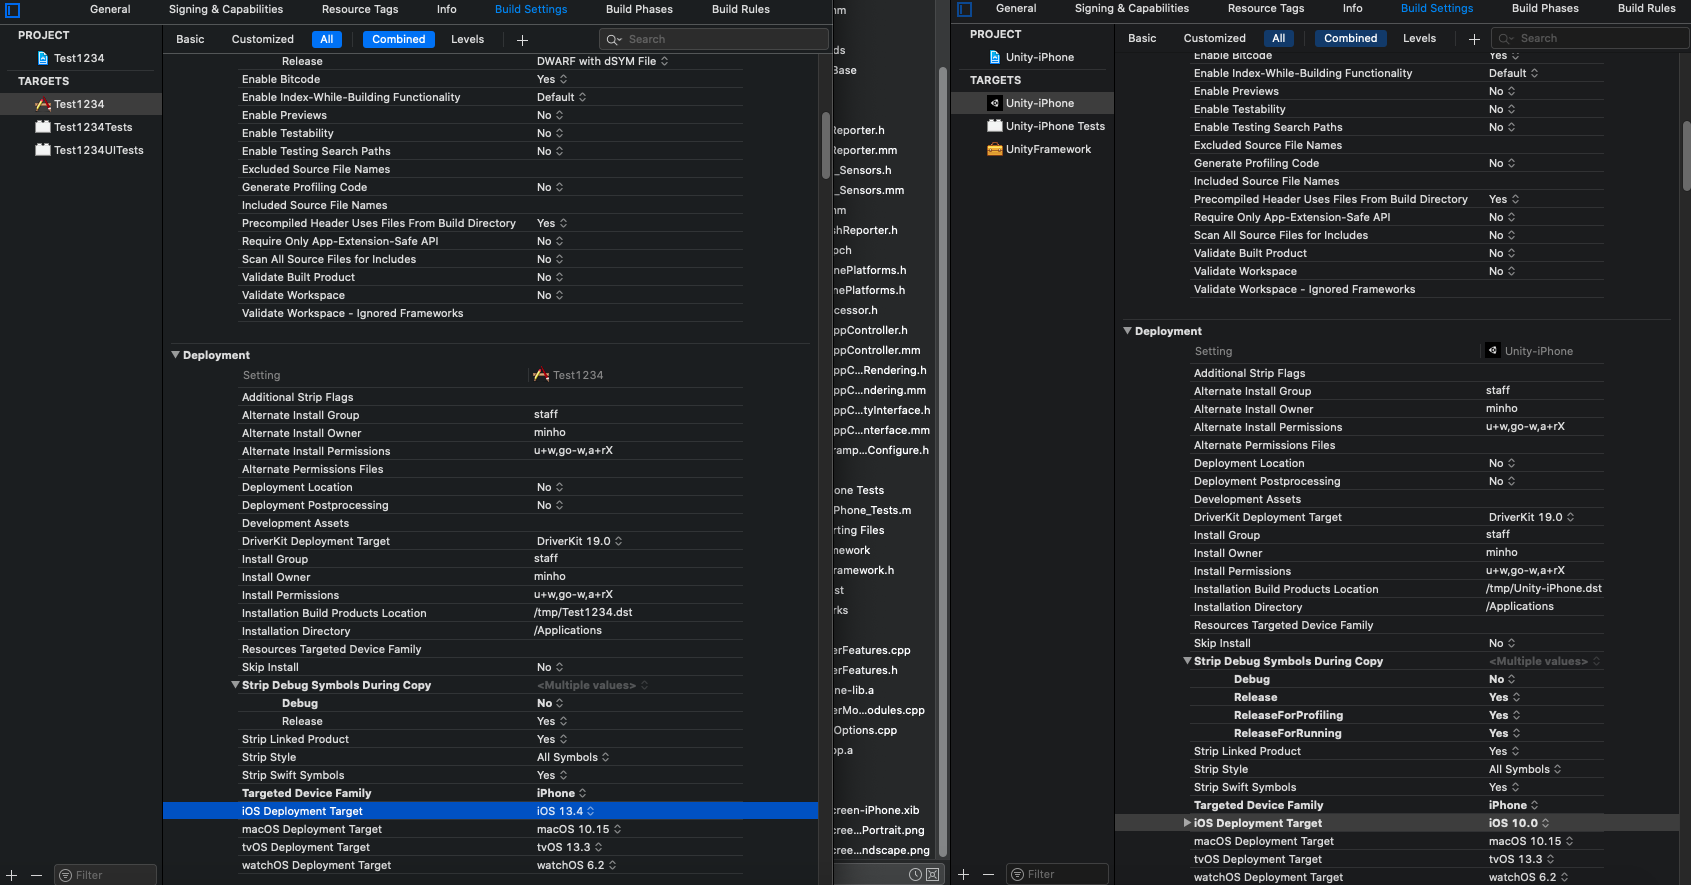
Task: Open iOS 13.4 deployment target dropdown
Action: click(565, 811)
